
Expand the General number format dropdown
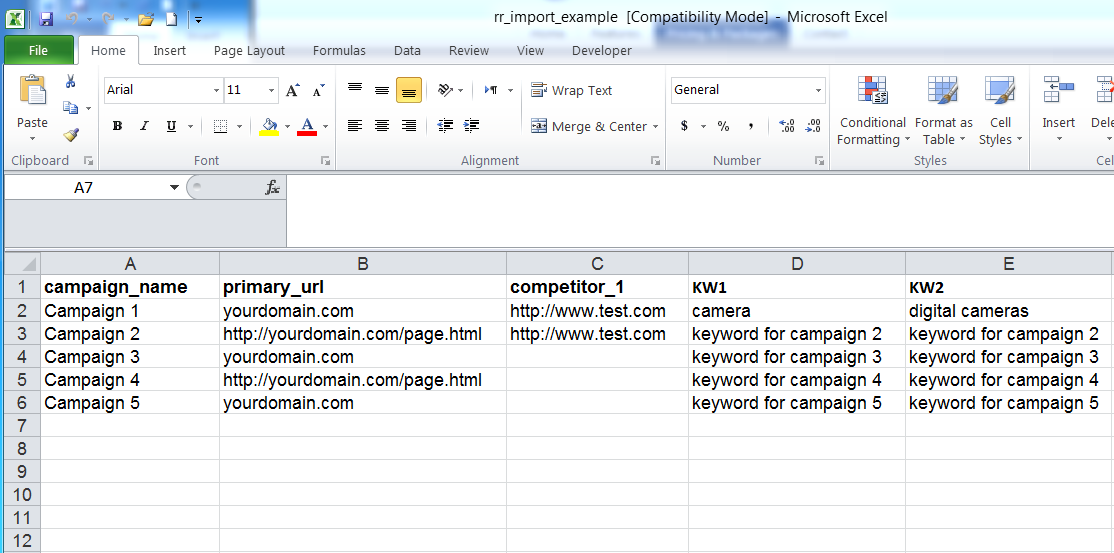(x=818, y=90)
